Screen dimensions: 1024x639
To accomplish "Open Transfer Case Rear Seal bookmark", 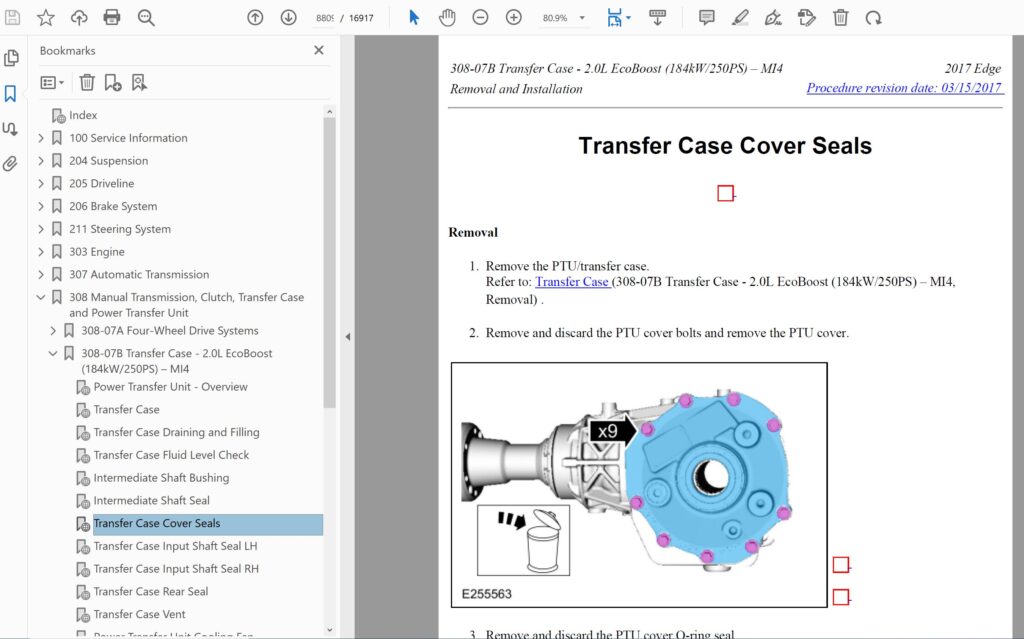I will click(x=150, y=591).
